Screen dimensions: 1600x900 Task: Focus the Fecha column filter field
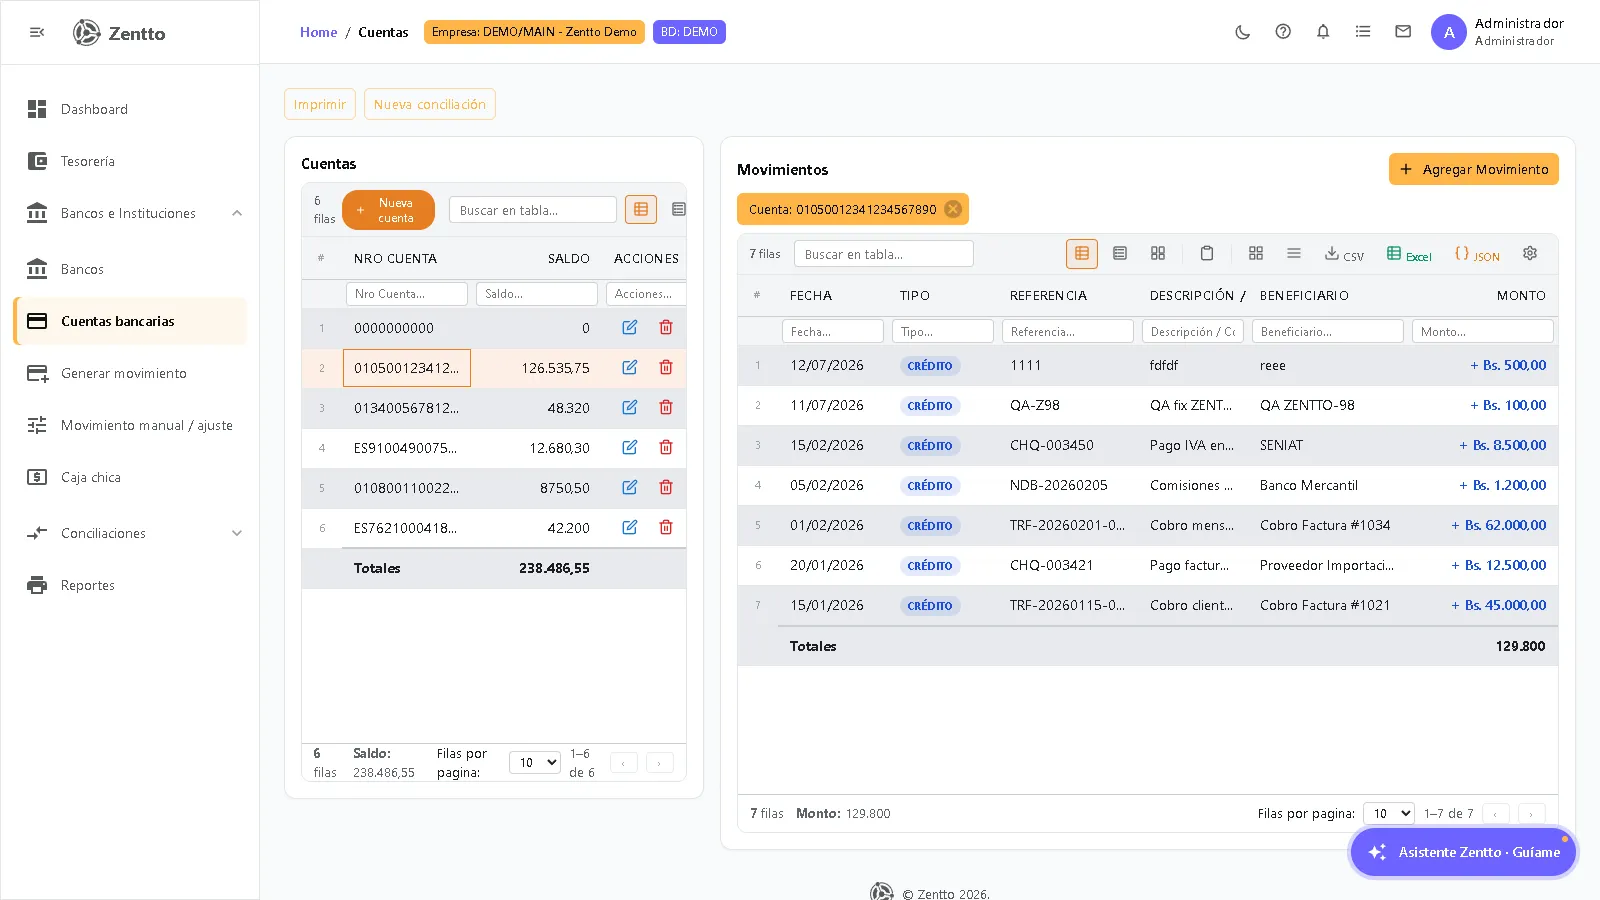click(833, 331)
